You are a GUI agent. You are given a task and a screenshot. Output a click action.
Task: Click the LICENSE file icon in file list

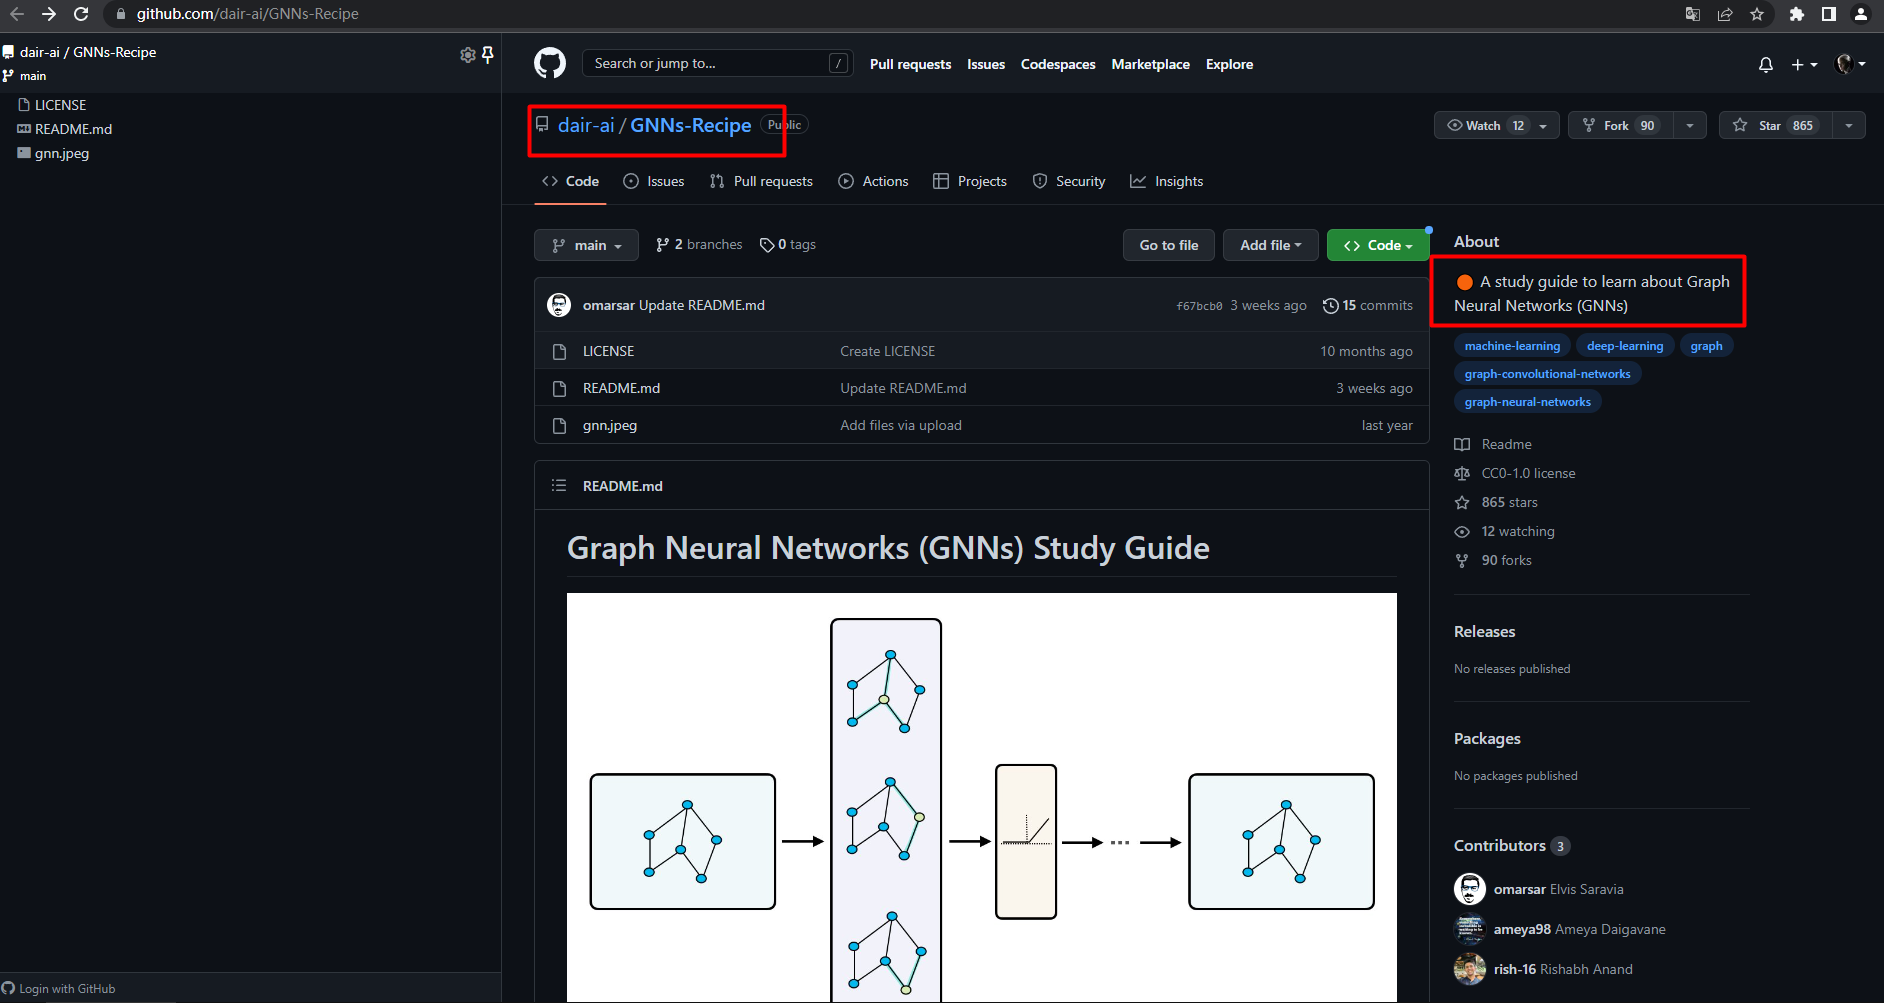(x=560, y=352)
